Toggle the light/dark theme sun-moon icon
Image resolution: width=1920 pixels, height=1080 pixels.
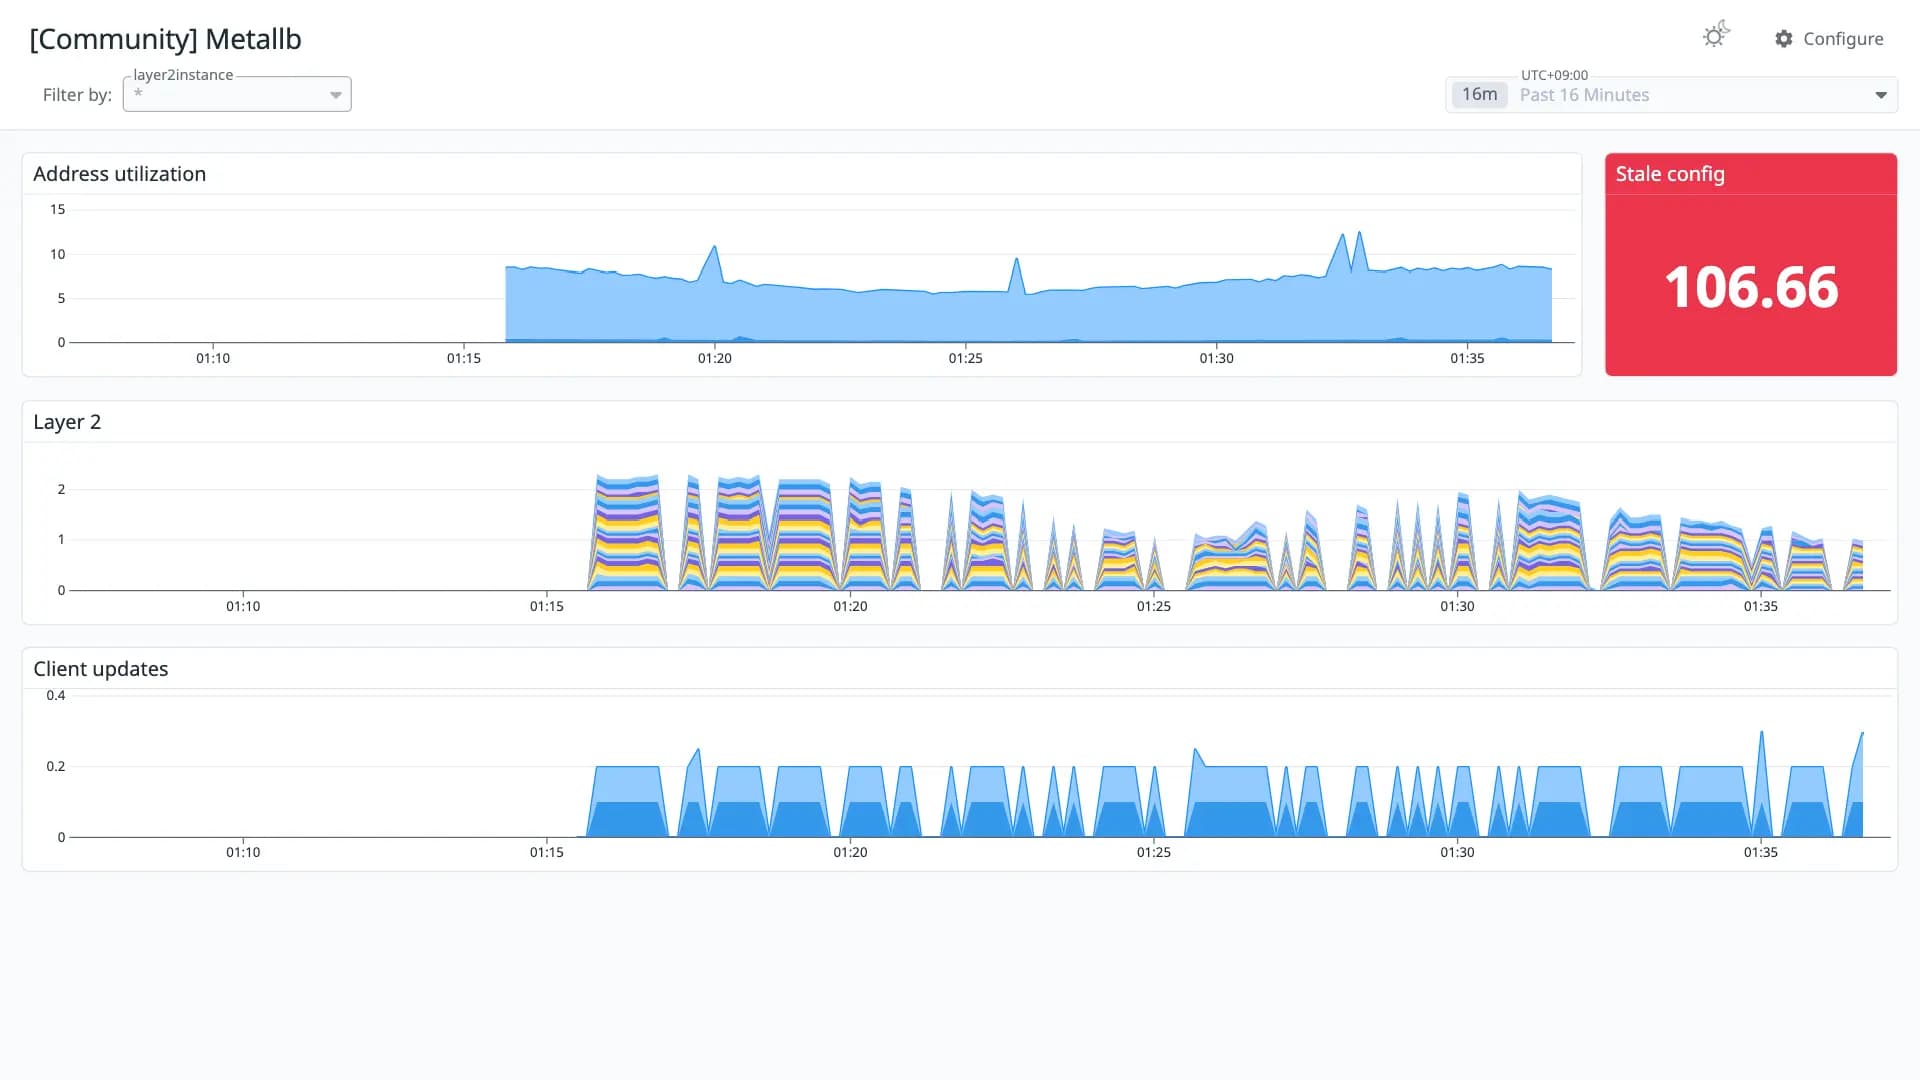pyautogui.click(x=1716, y=36)
